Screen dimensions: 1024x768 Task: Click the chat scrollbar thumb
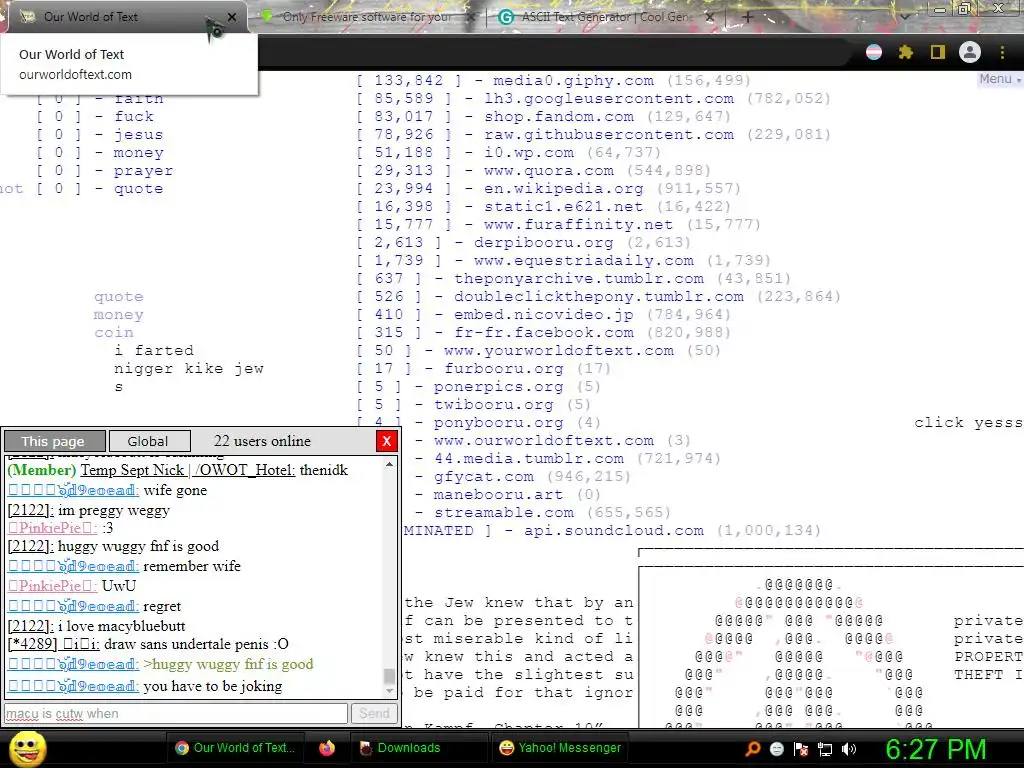click(390, 675)
